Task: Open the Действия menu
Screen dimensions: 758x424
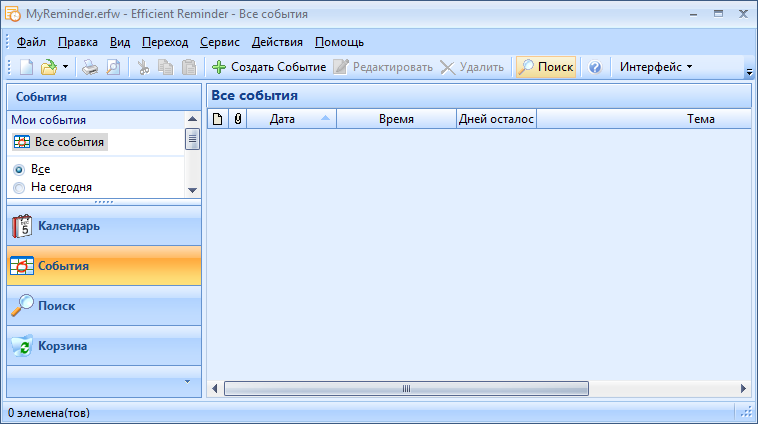Action: 277,42
